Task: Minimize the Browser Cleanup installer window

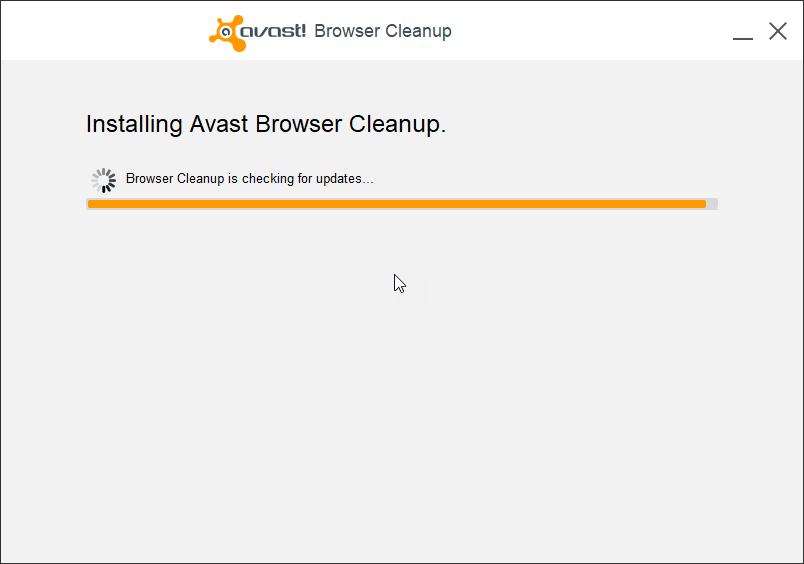Action: pos(742,32)
